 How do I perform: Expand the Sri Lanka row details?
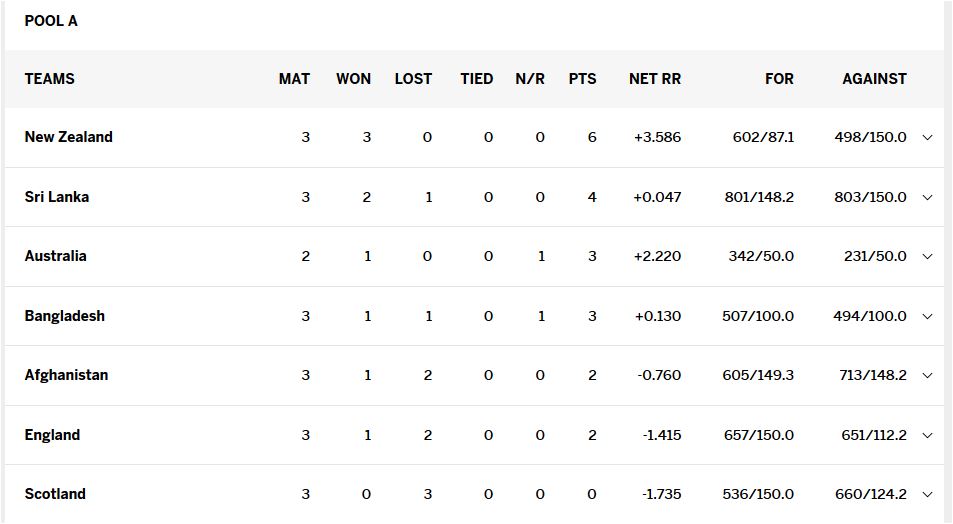tap(927, 198)
